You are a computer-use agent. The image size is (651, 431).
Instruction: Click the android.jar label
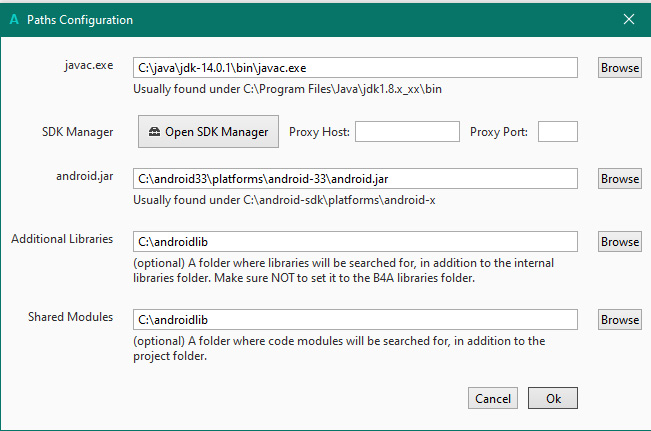point(85,176)
